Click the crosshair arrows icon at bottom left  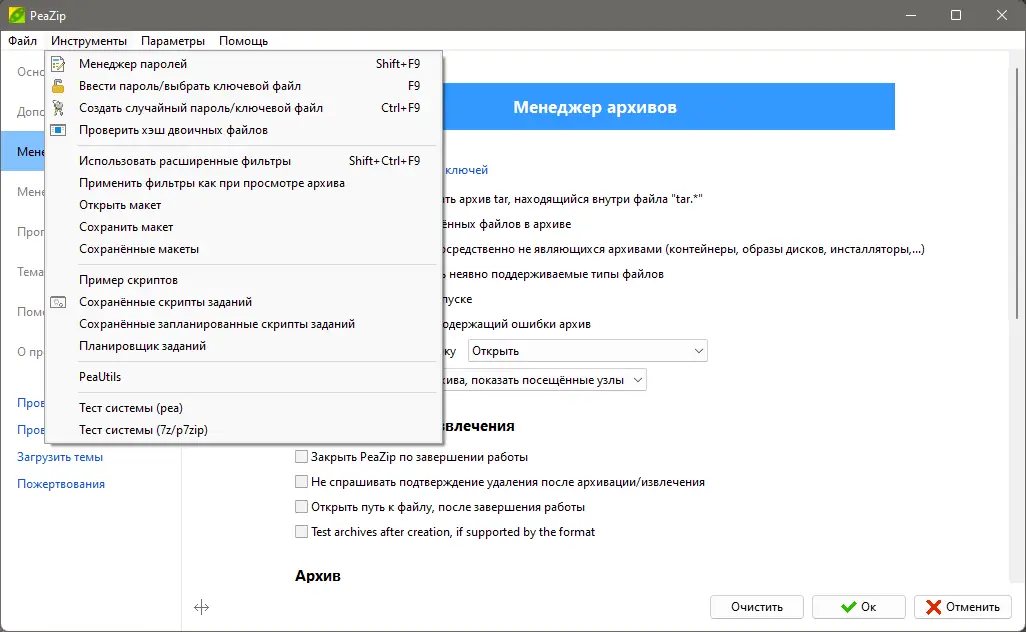[202, 608]
